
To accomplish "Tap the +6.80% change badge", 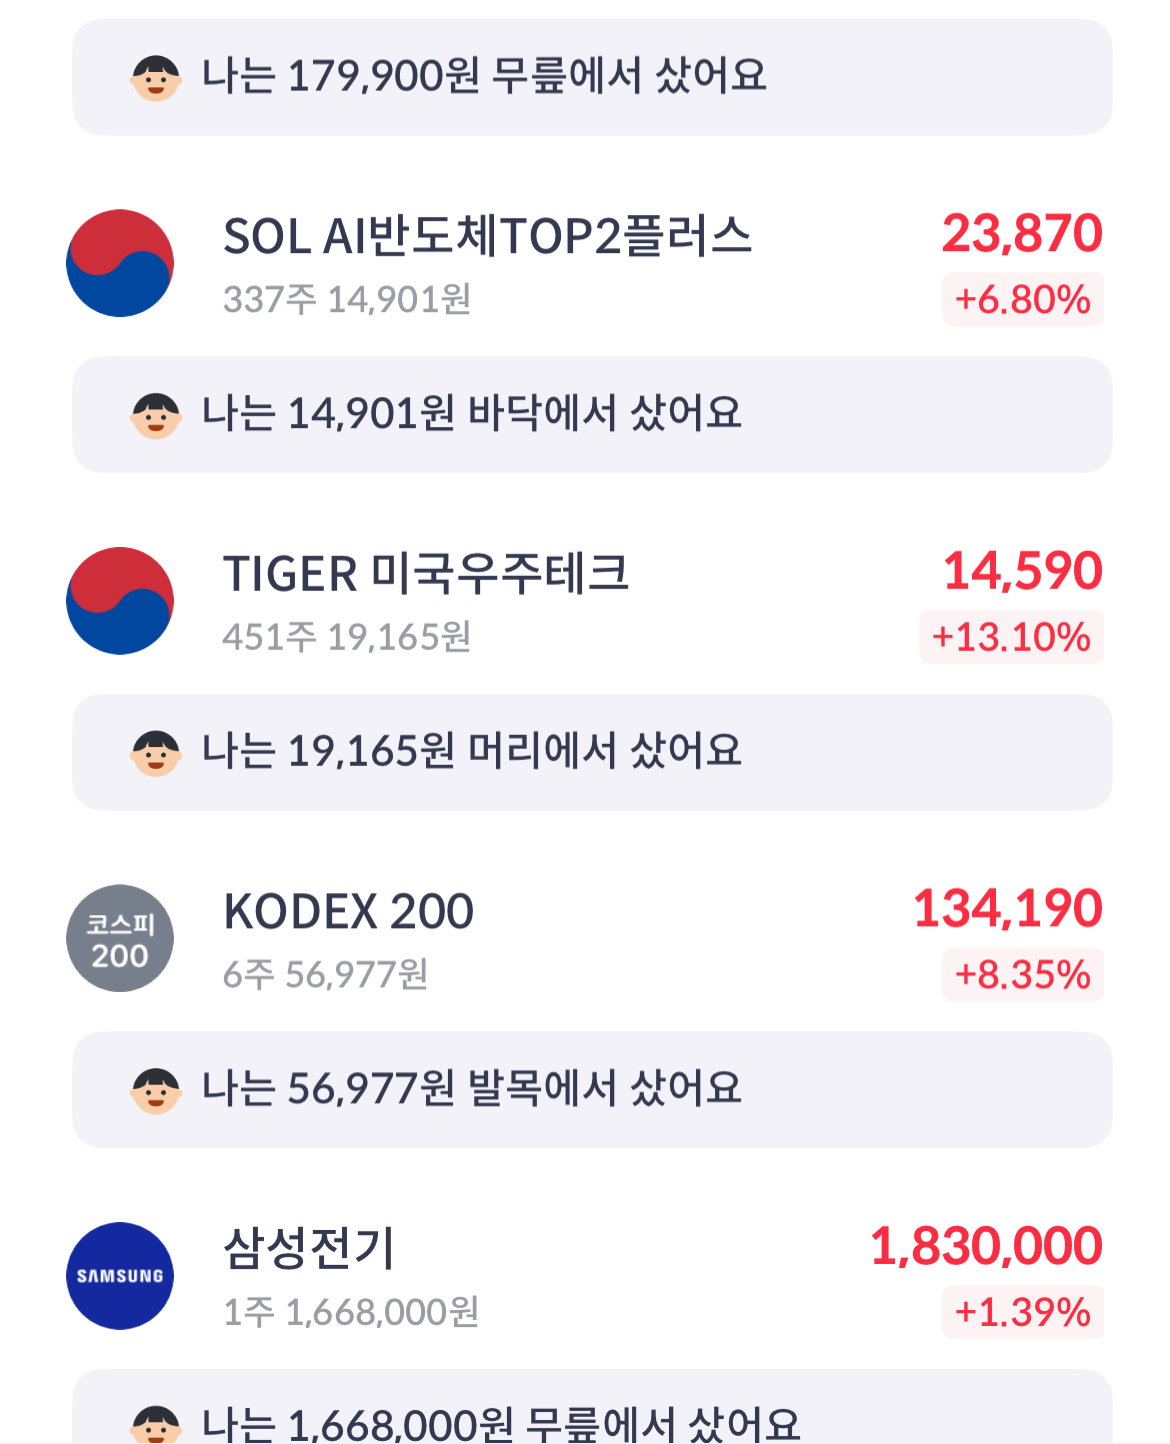I will pos(1022,299).
